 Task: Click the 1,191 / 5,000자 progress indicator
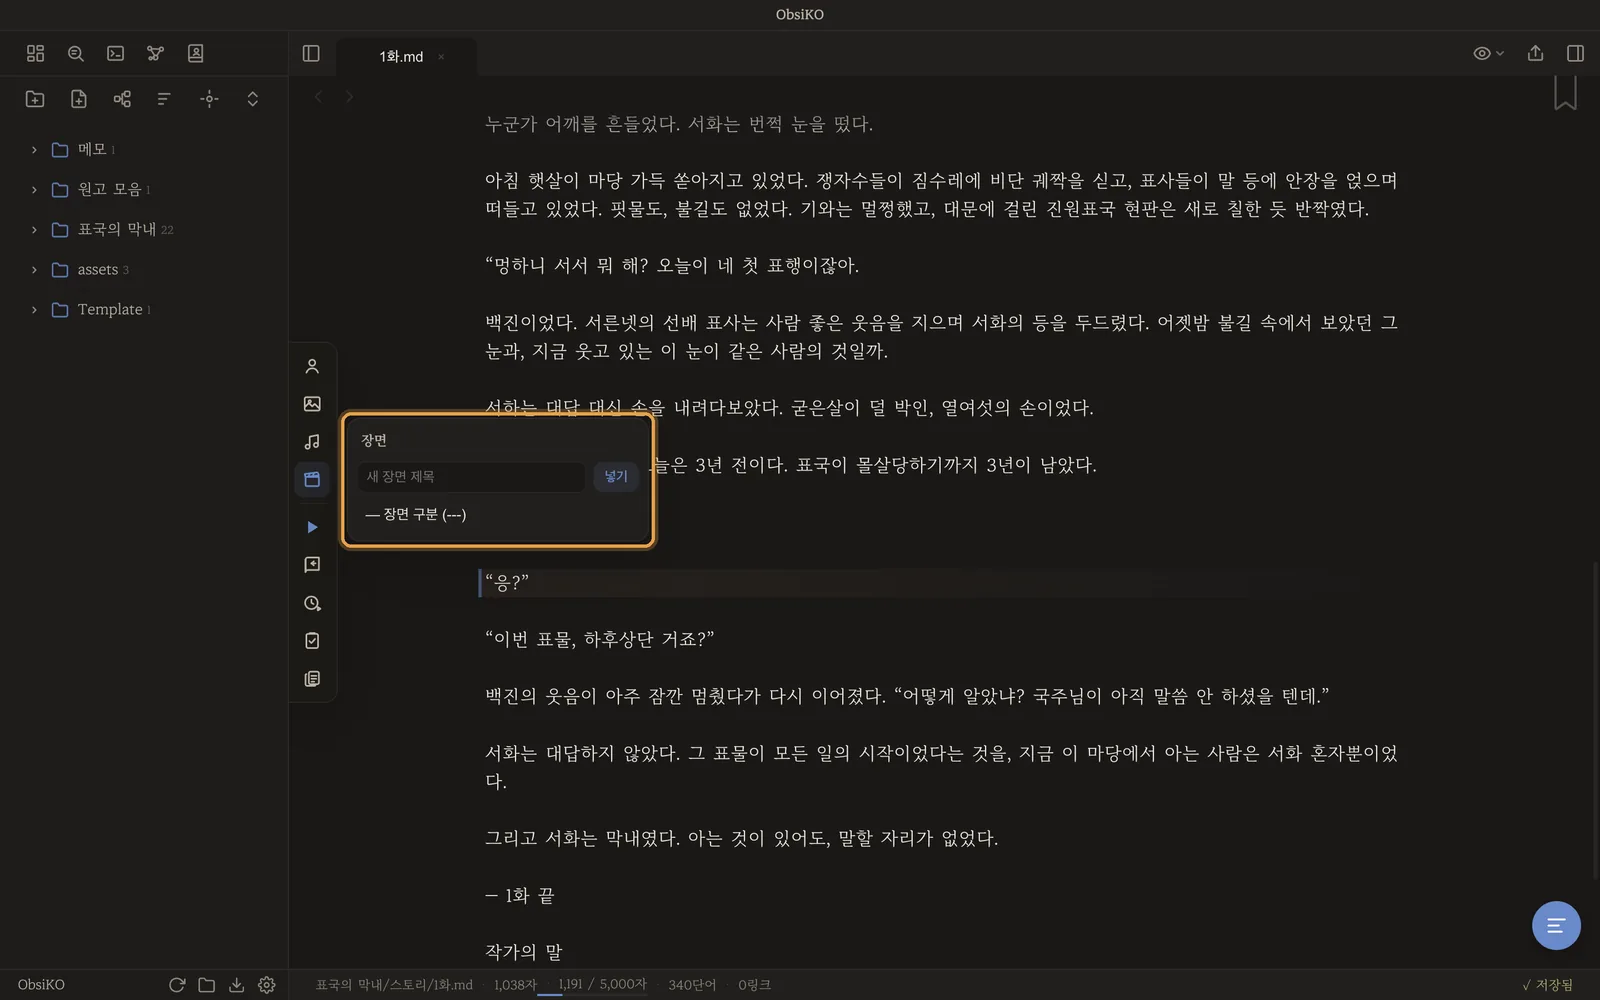[x=602, y=984]
